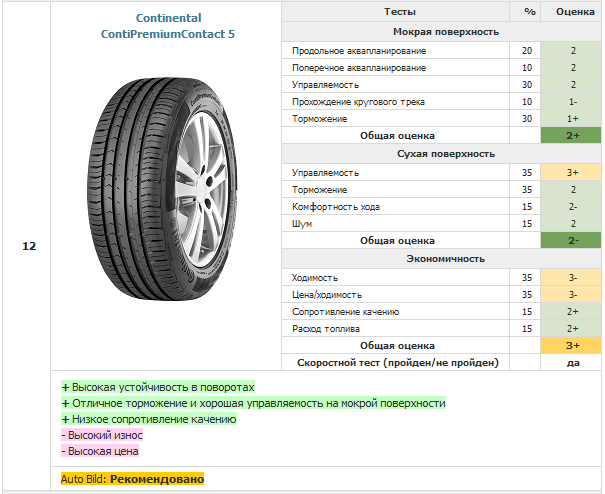Screen dimensions: 605x494
Task: Click the Auto Bild: Рекомендовано verdict label
Action: [x=132, y=479]
